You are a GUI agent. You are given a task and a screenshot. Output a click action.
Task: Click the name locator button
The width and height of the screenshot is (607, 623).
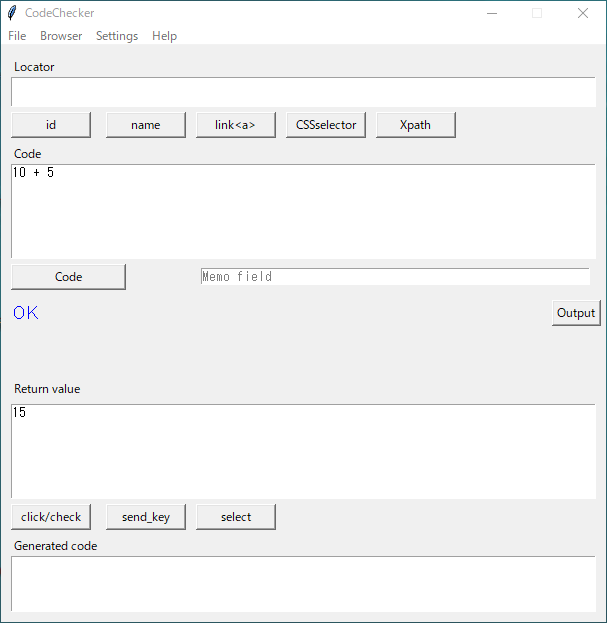point(146,125)
